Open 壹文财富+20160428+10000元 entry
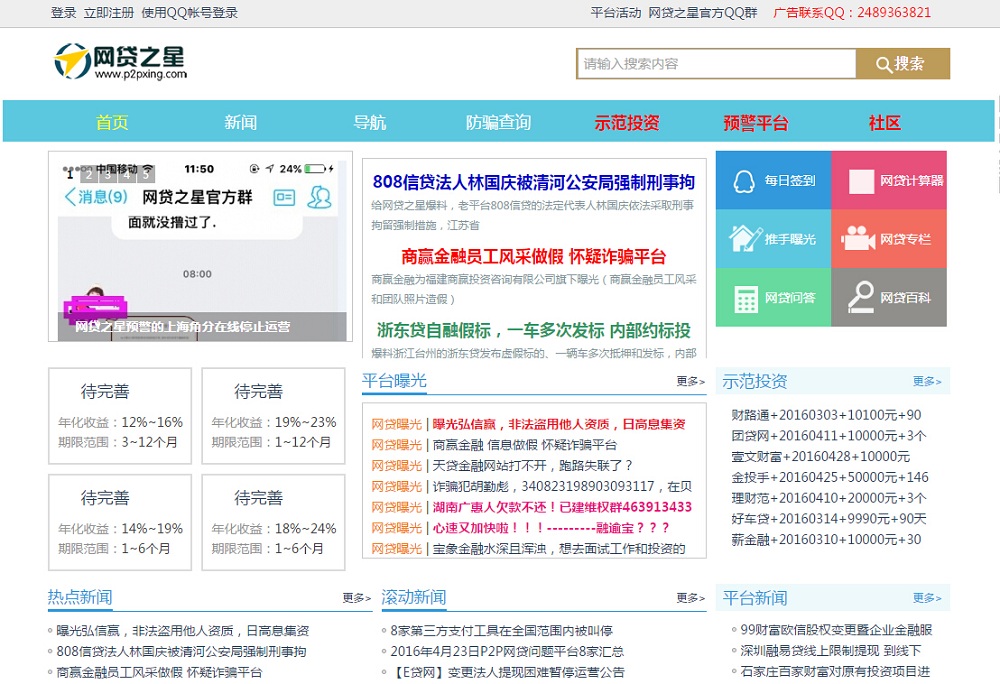 click(x=820, y=456)
